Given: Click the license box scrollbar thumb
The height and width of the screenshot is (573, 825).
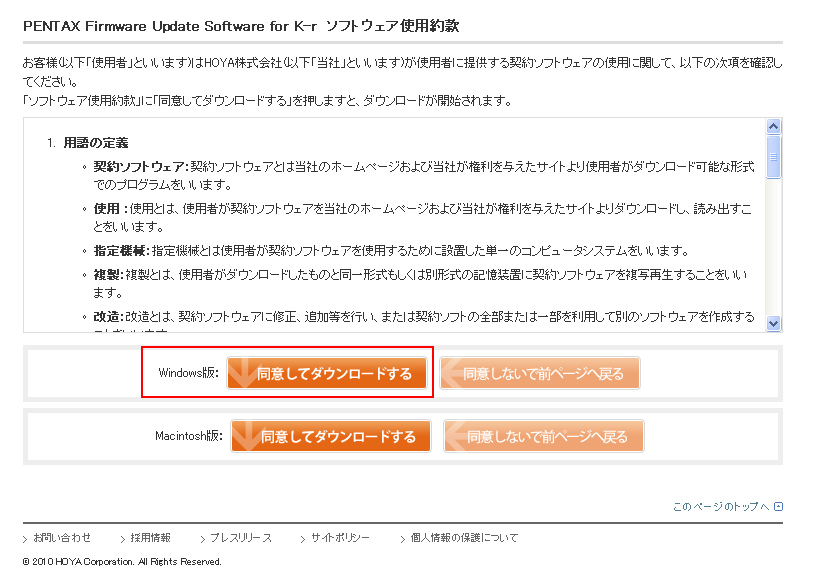Looking at the screenshot, I should [773, 157].
